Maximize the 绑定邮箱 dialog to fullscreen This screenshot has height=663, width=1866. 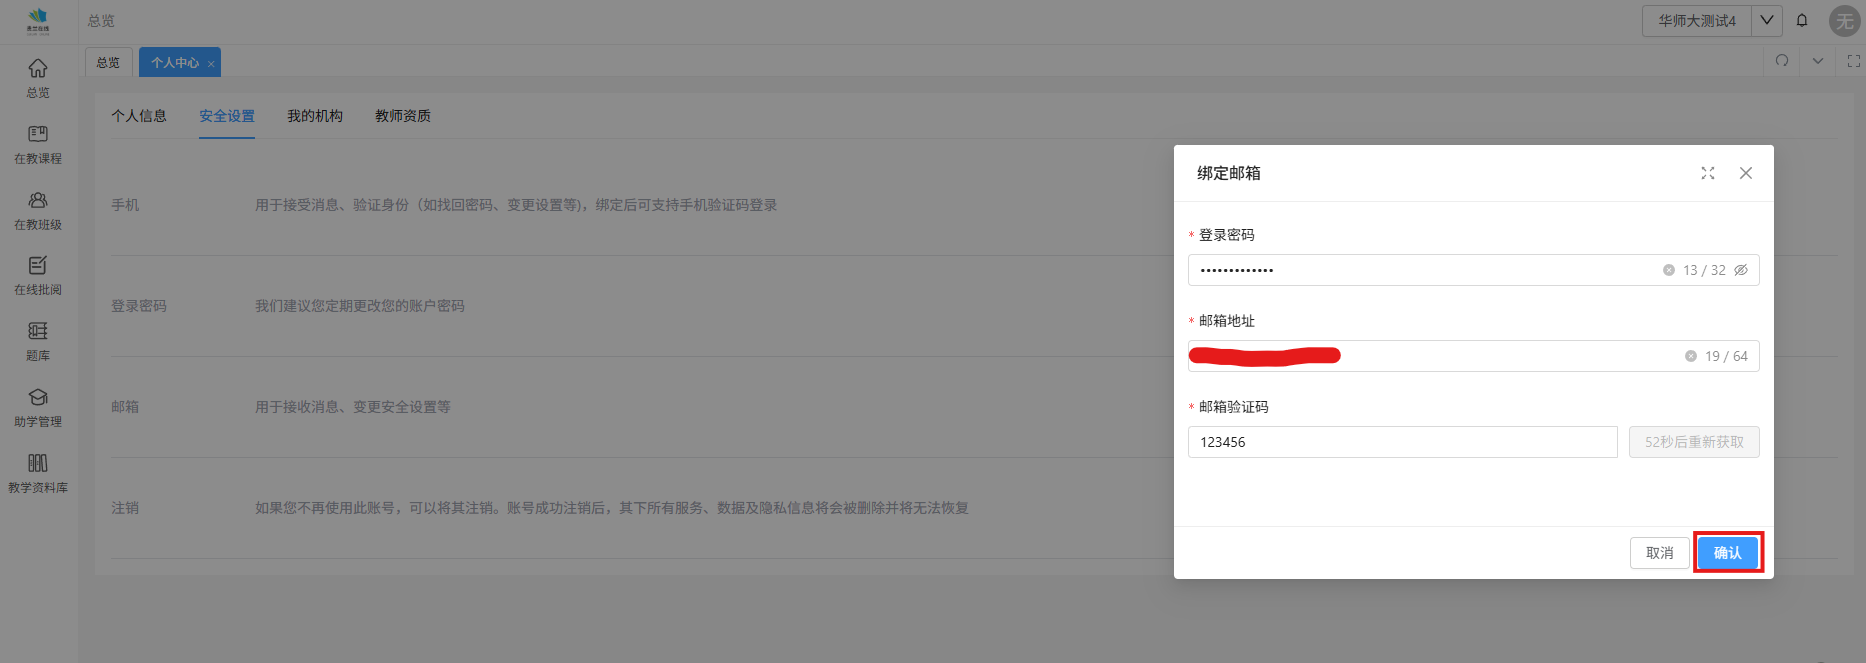[1708, 173]
